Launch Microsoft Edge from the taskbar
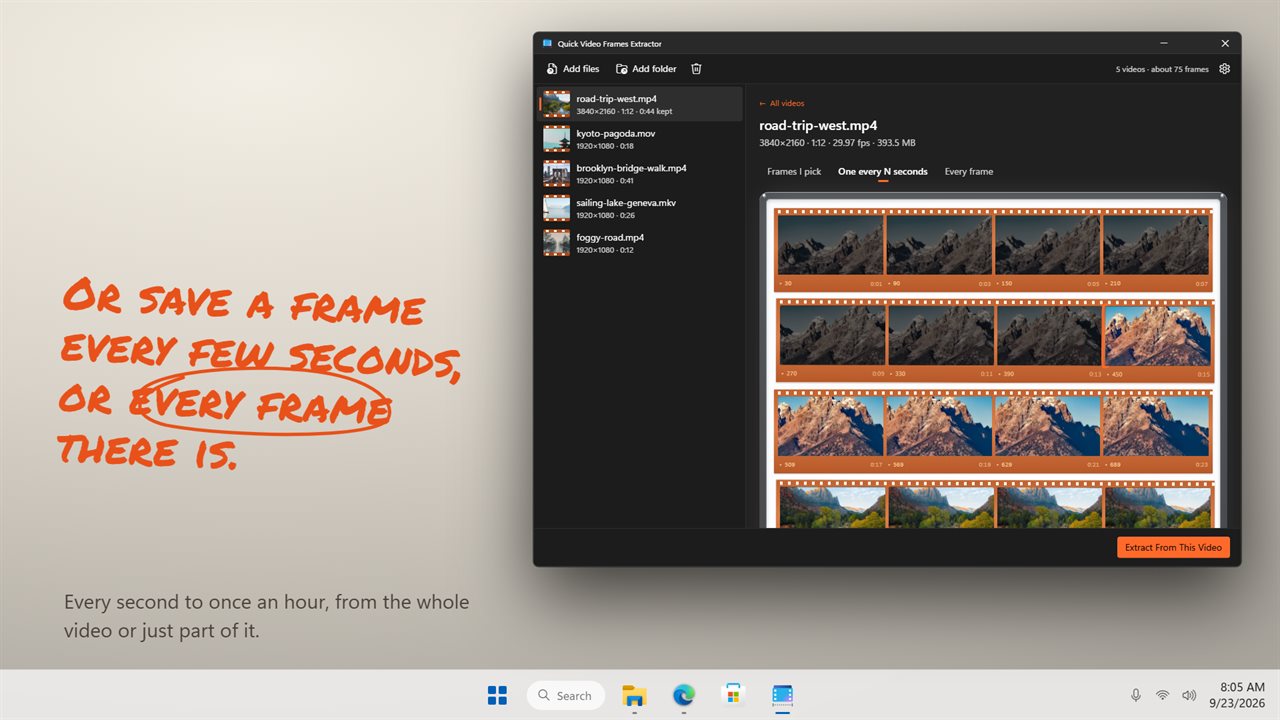This screenshot has height=720, width=1280. [684, 695]
